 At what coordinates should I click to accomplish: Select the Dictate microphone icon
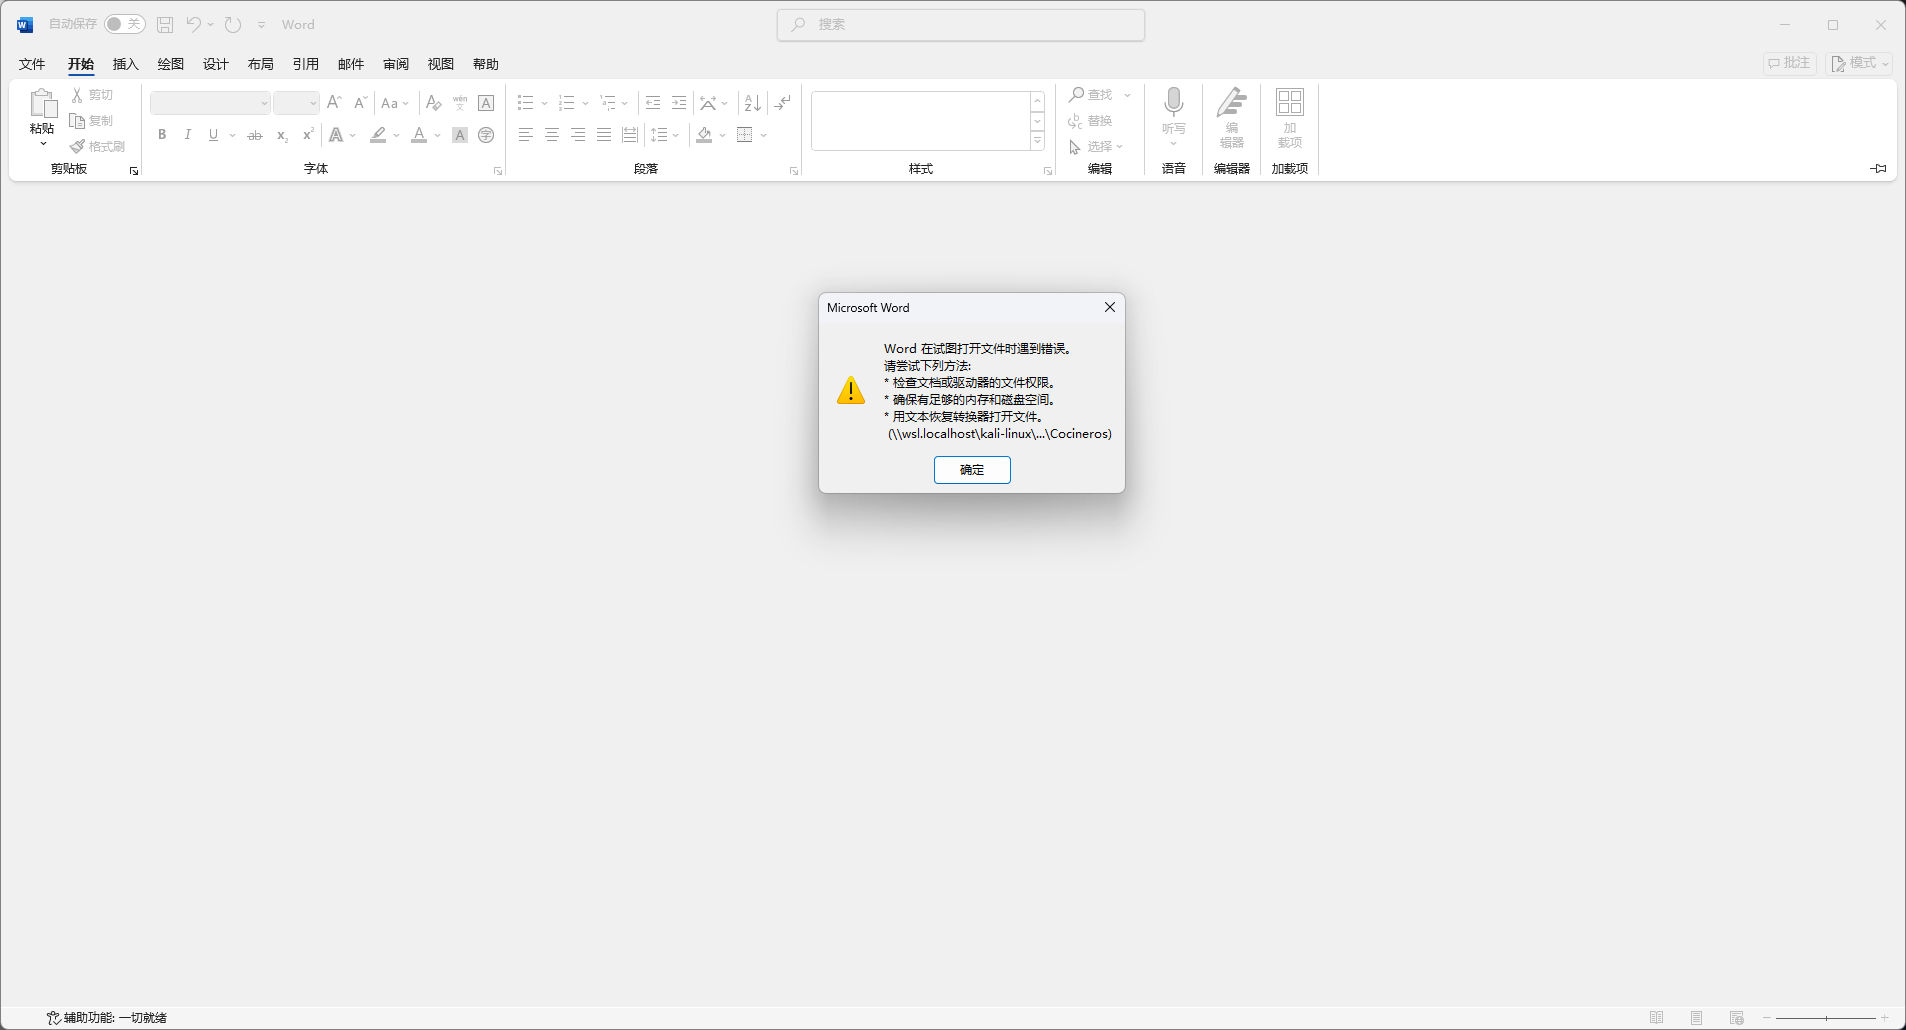point(1173,103)
